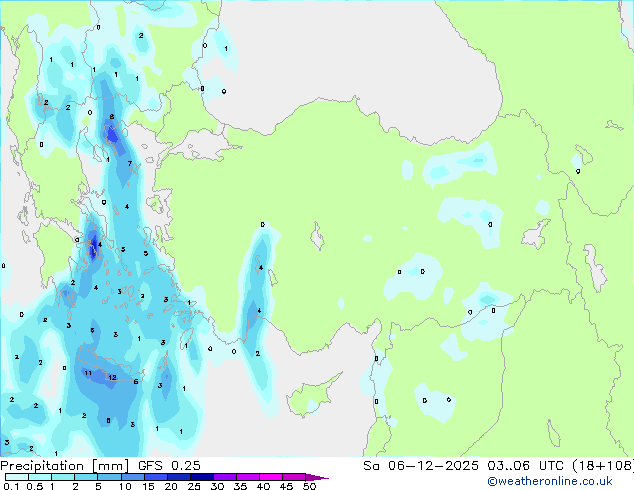Pick the 35–40 mm violet legend swatch
This screenshot has width=634, height=490.
(x=247, y=477)
